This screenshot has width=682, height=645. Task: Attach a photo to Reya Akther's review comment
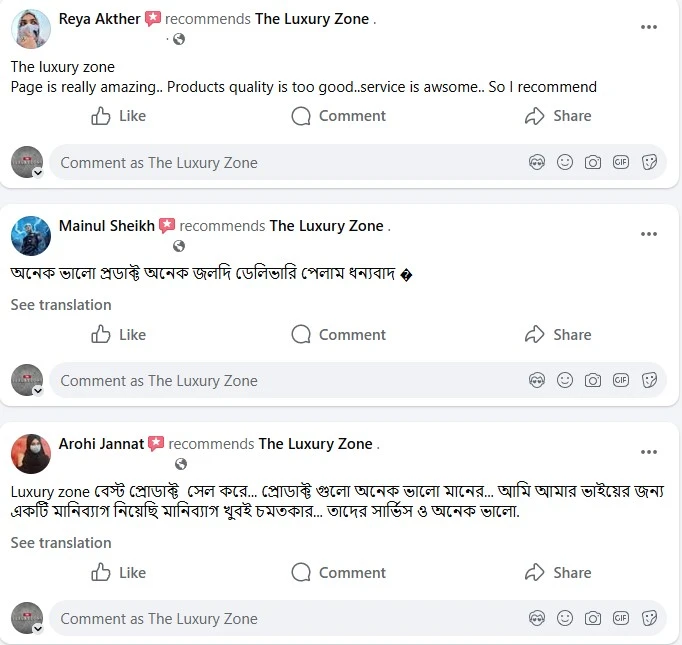[x=593, y=162]
